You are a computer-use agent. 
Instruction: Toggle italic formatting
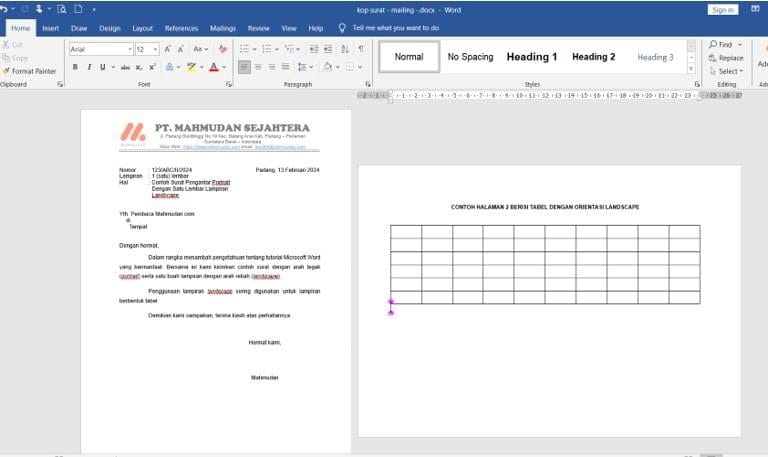tap(89, 67)
